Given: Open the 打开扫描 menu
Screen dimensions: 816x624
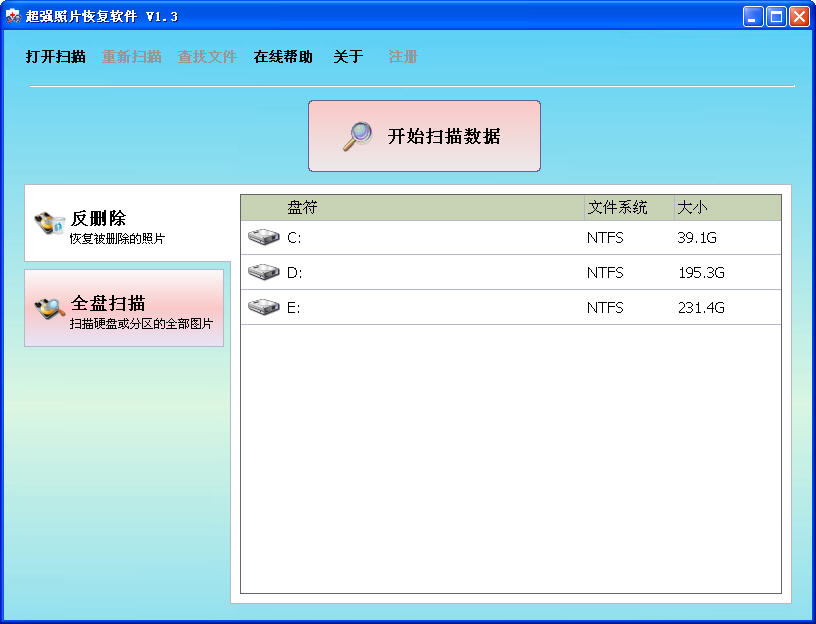Looking at the screenshot, I should [x=55, y=57].
